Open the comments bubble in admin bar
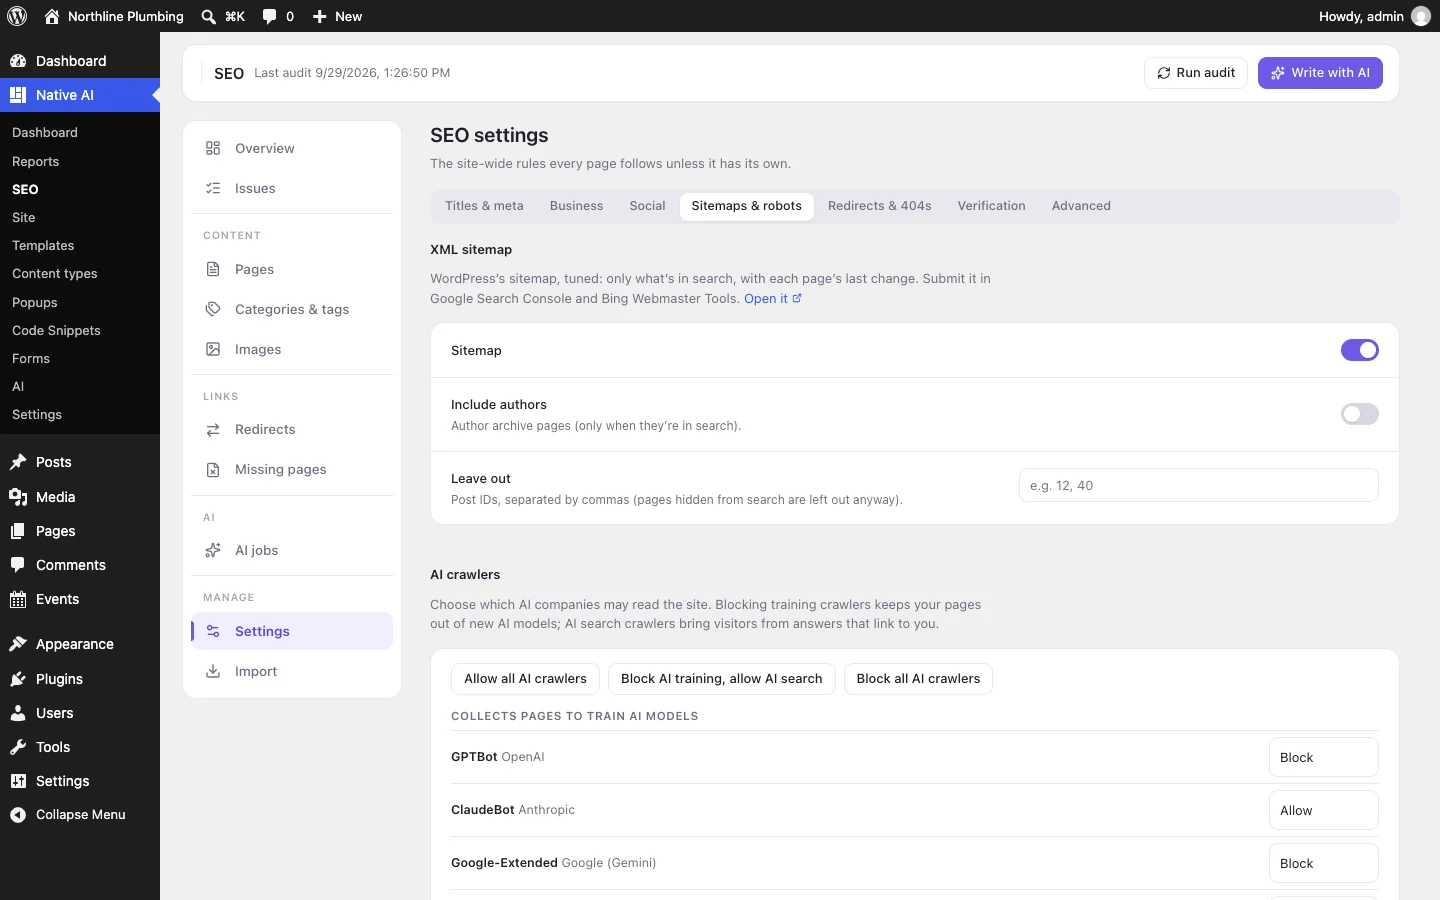 coord(269,16)
